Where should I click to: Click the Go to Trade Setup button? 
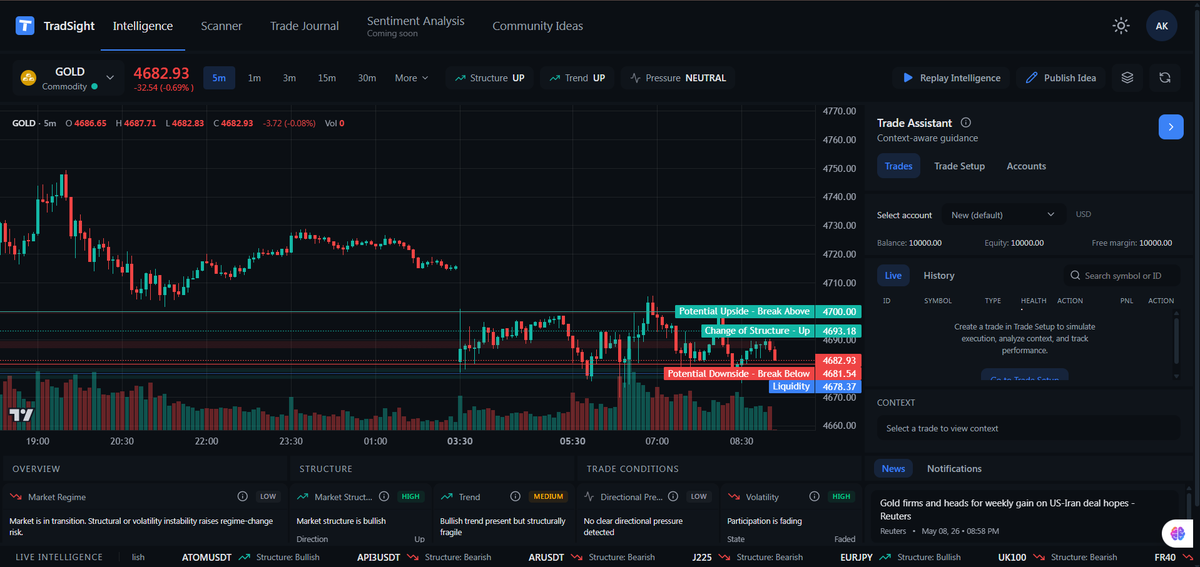[x=1025, y=376]
